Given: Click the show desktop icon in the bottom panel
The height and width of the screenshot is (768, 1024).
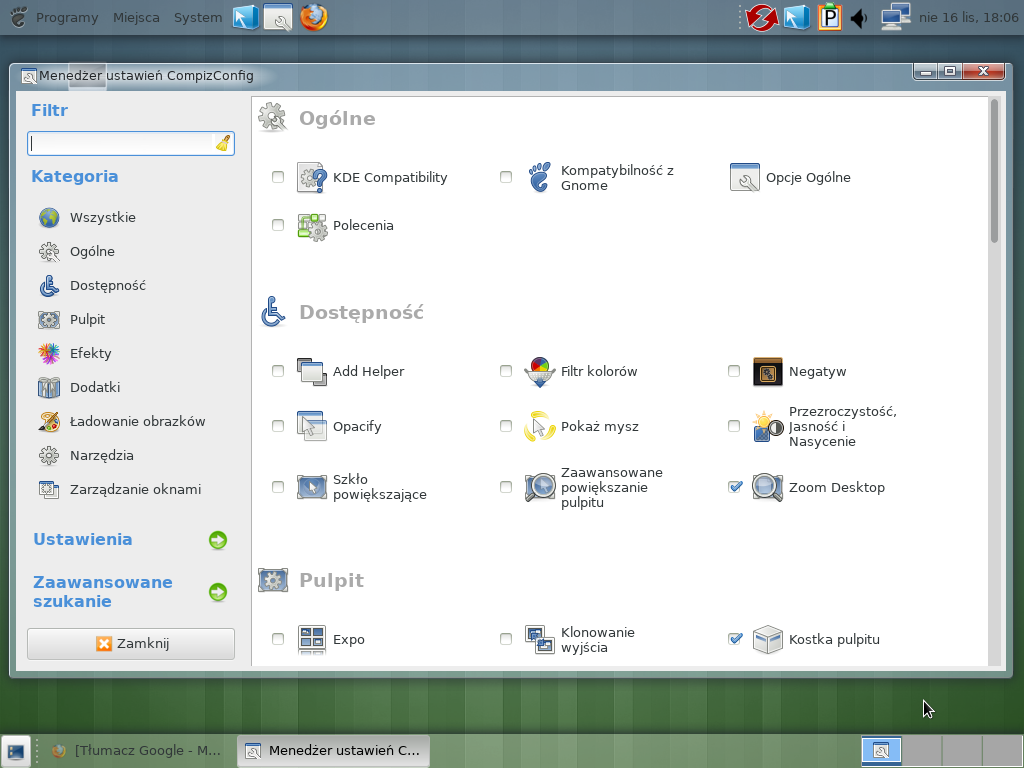Looking at the screenshot, I should click(16, 752).
